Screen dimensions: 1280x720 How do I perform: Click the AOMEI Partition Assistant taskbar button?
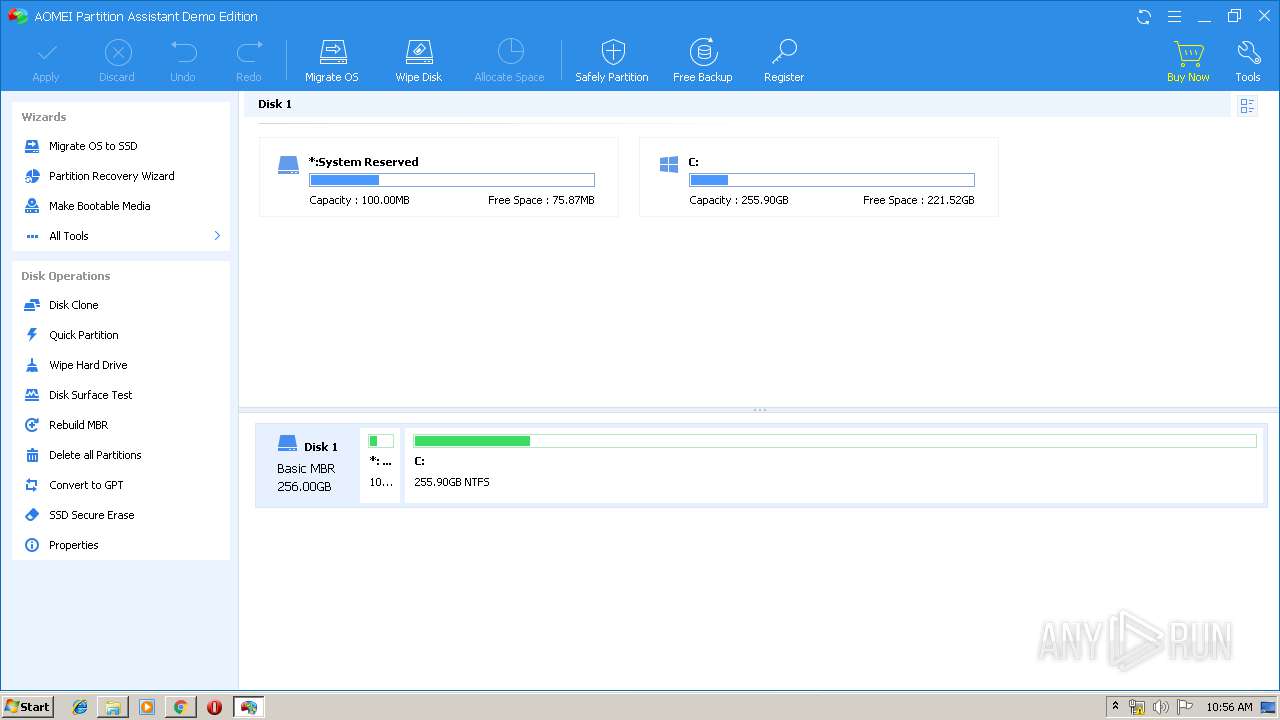coord(249,707)
